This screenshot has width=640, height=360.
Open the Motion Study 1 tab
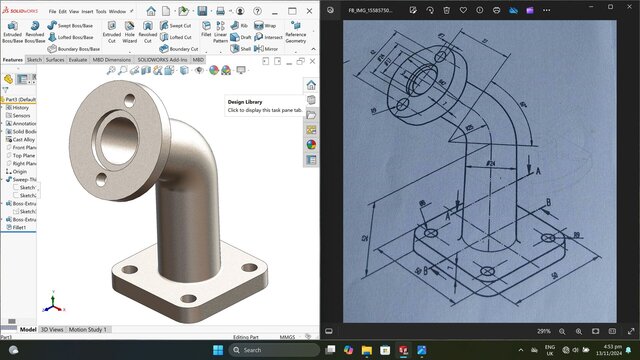[87, 329]
